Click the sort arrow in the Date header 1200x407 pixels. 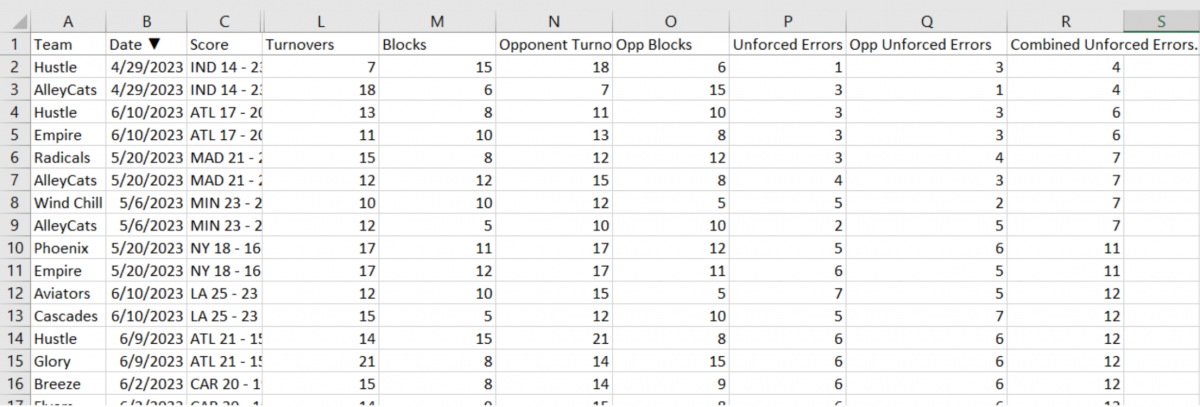154,44
